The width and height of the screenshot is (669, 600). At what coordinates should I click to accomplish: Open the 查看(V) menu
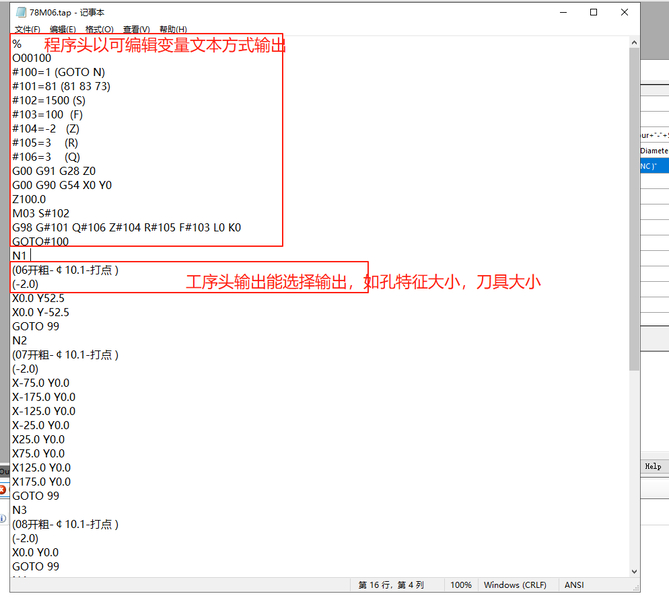coord(137,29)
